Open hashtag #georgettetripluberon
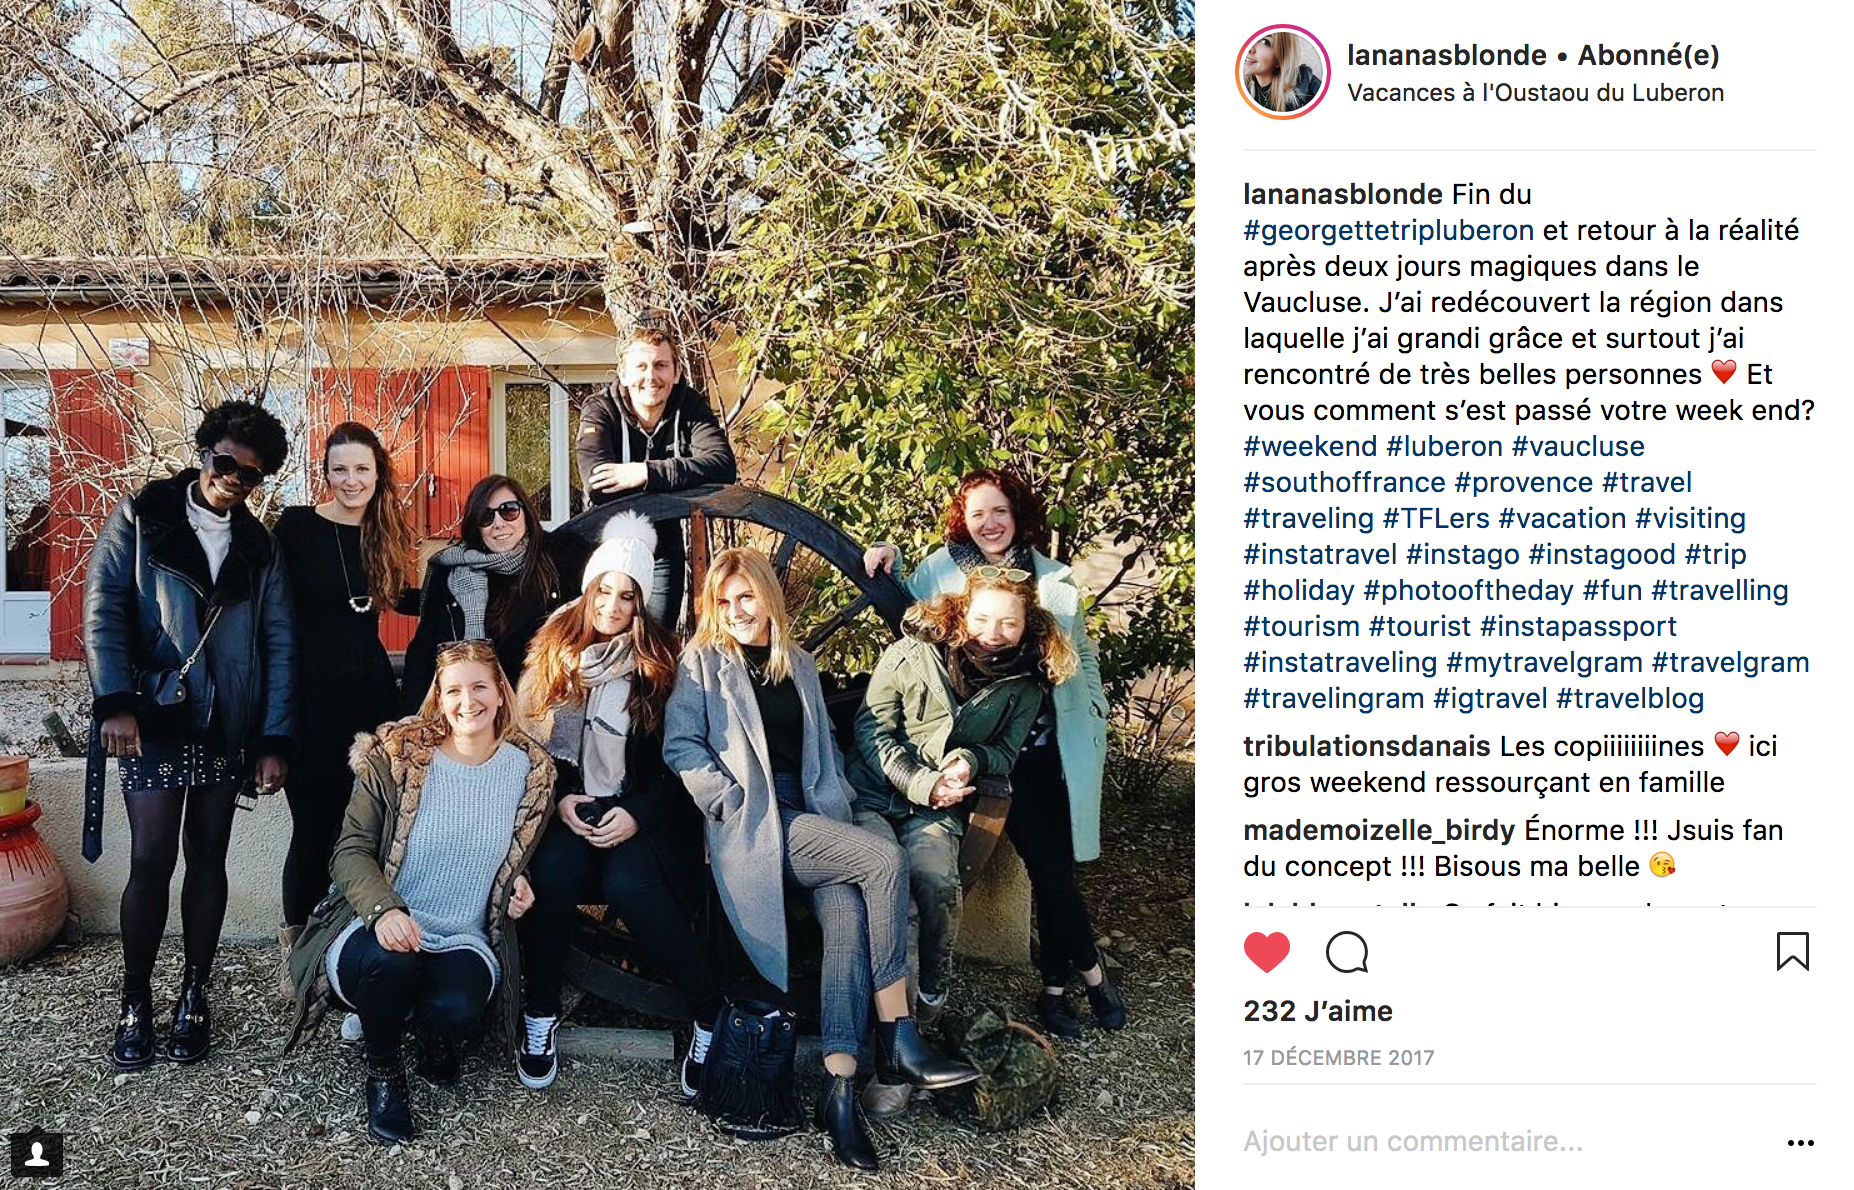The width and height of the screenshot is (1854, 1190). pos(1388,230)
